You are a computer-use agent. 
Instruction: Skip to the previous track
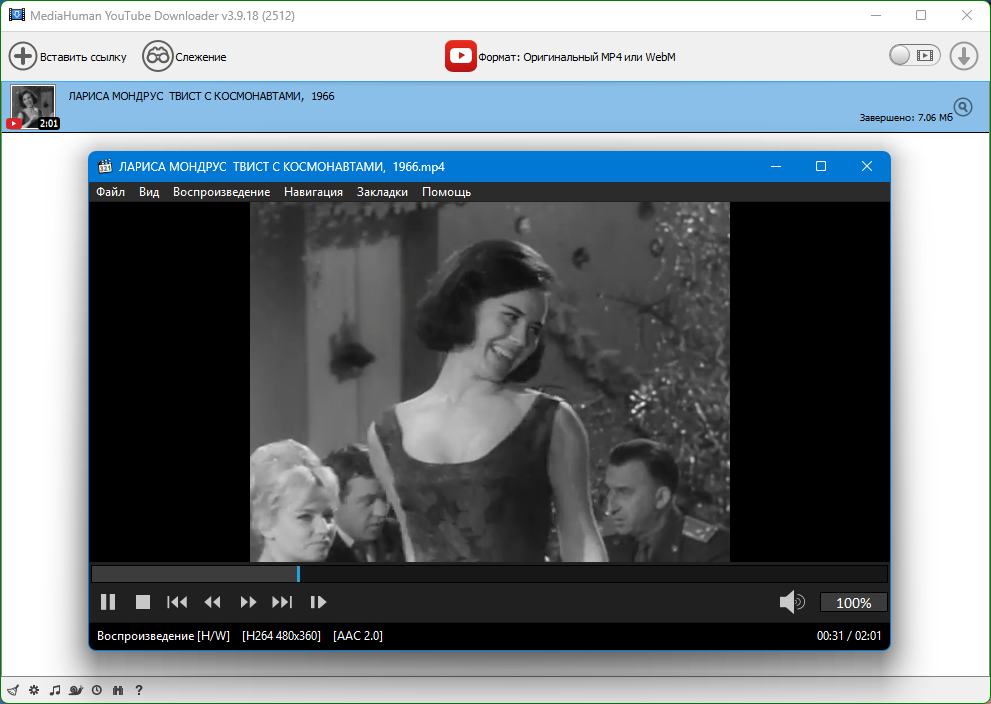(x=177, y=602)
